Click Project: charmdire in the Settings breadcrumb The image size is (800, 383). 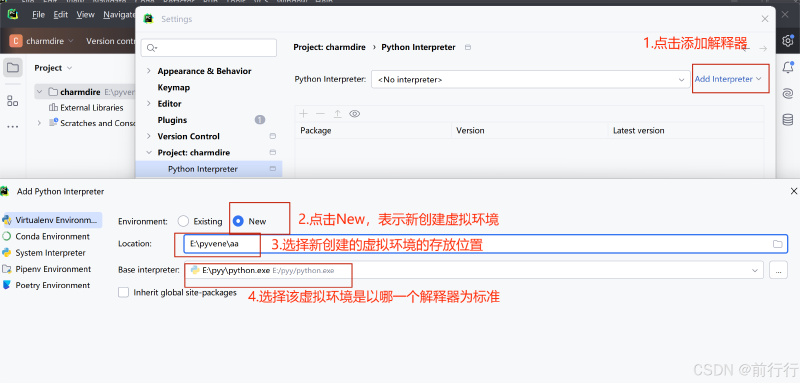pyautogui.click(x=330, y=47)
